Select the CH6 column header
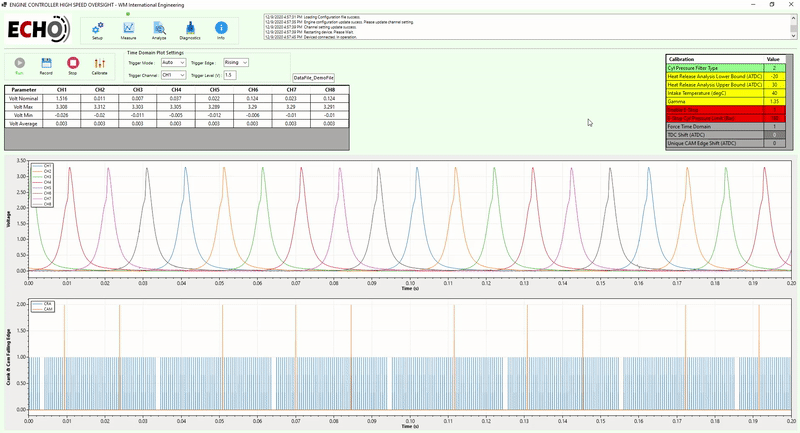The width and height of the screenshot is (800, 433). click(253, 90)
